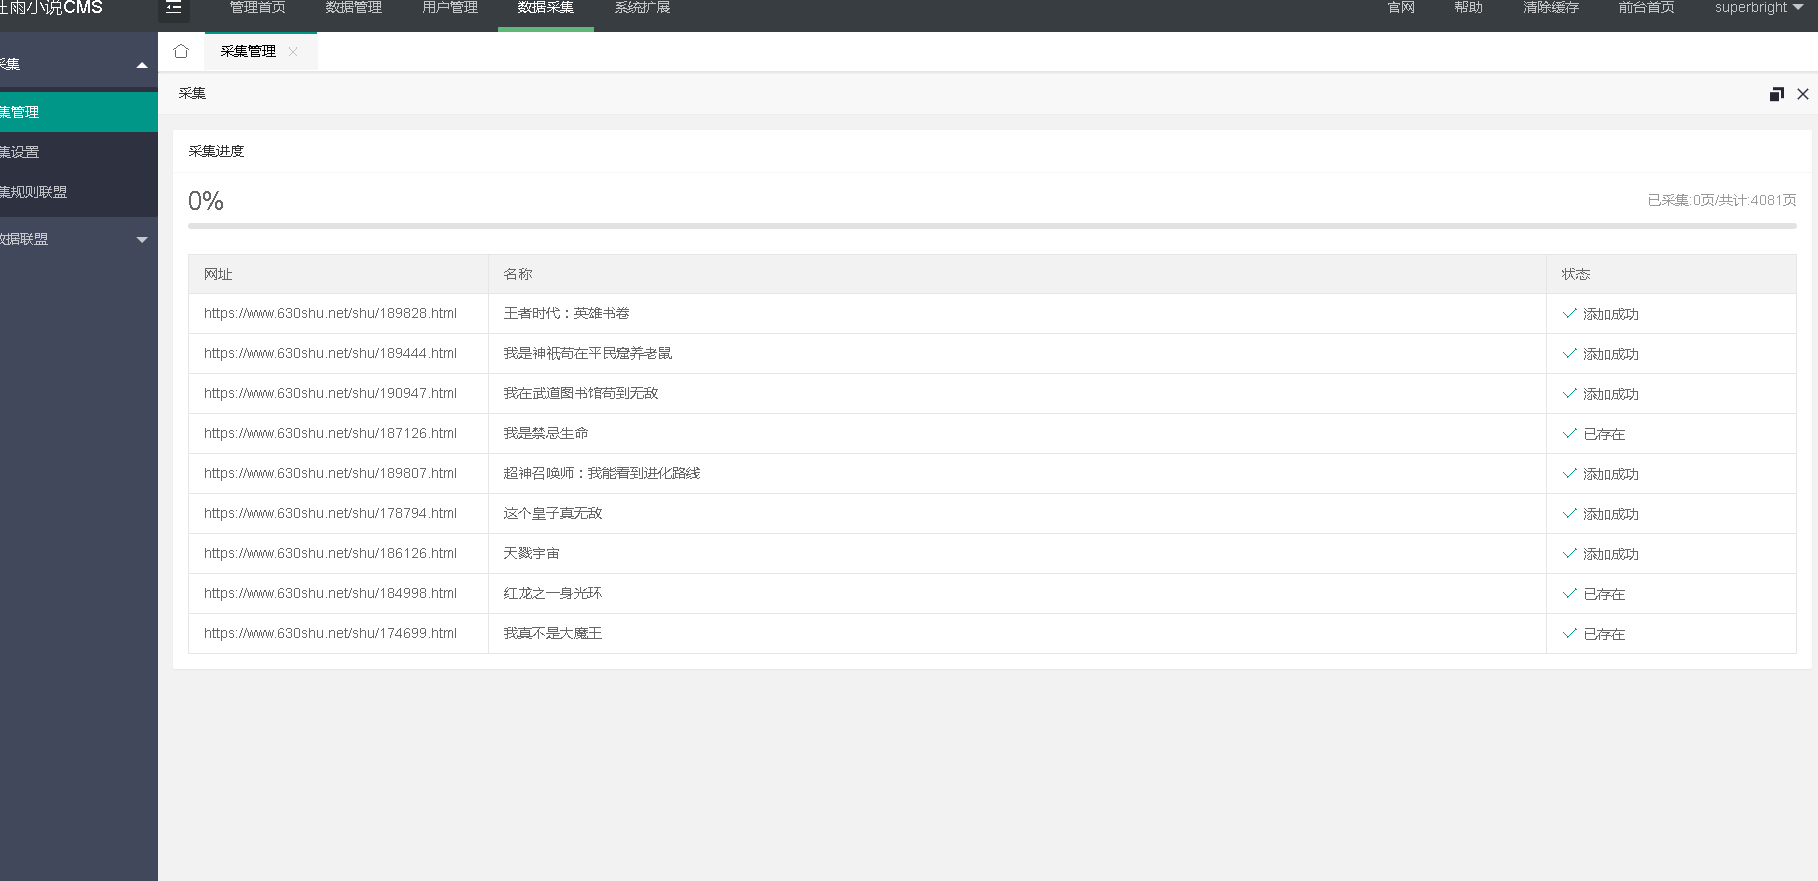Click checkmark icon beside 我是禁忌生命 status
This screenshot has height=881, width=1818.
pyautogui.click(x=1569, y=433)
